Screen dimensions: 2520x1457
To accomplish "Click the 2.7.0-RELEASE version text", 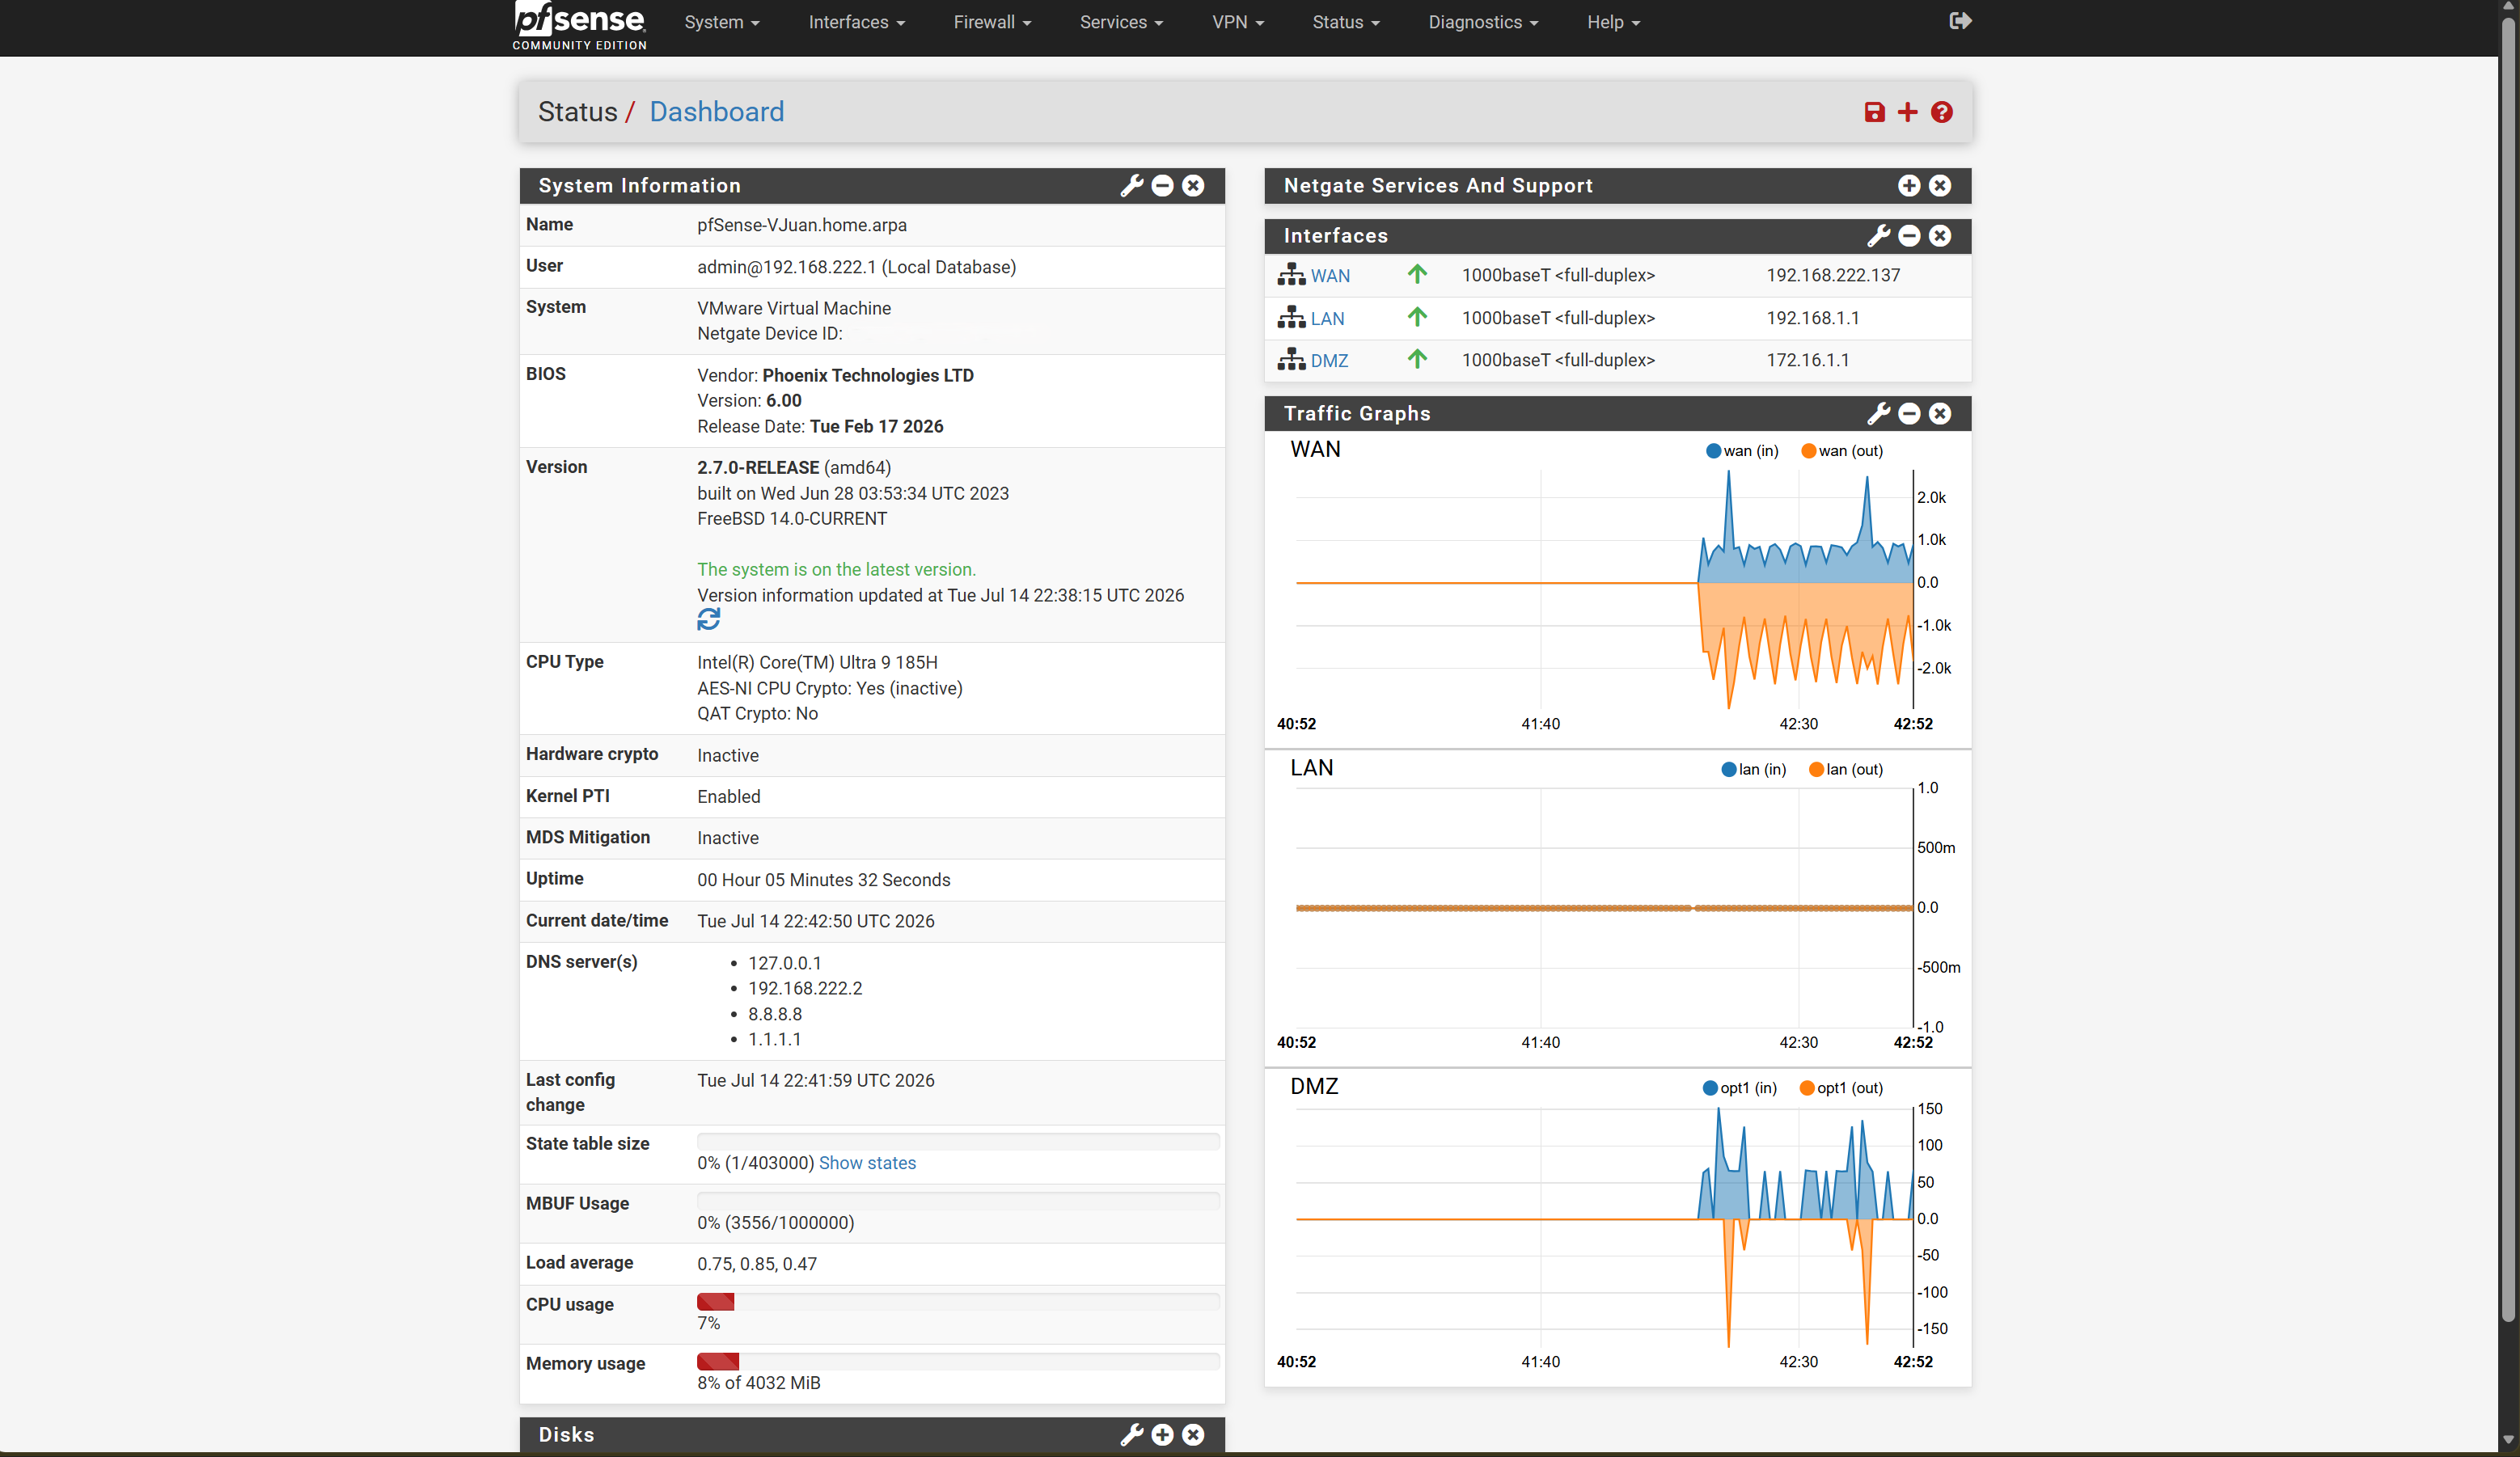I will coord(758,467).
